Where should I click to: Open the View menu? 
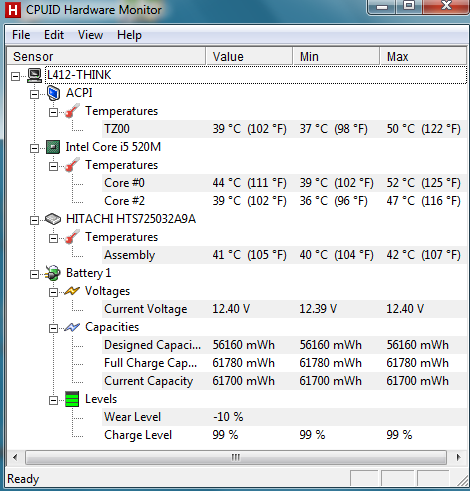tap(90, 35)
